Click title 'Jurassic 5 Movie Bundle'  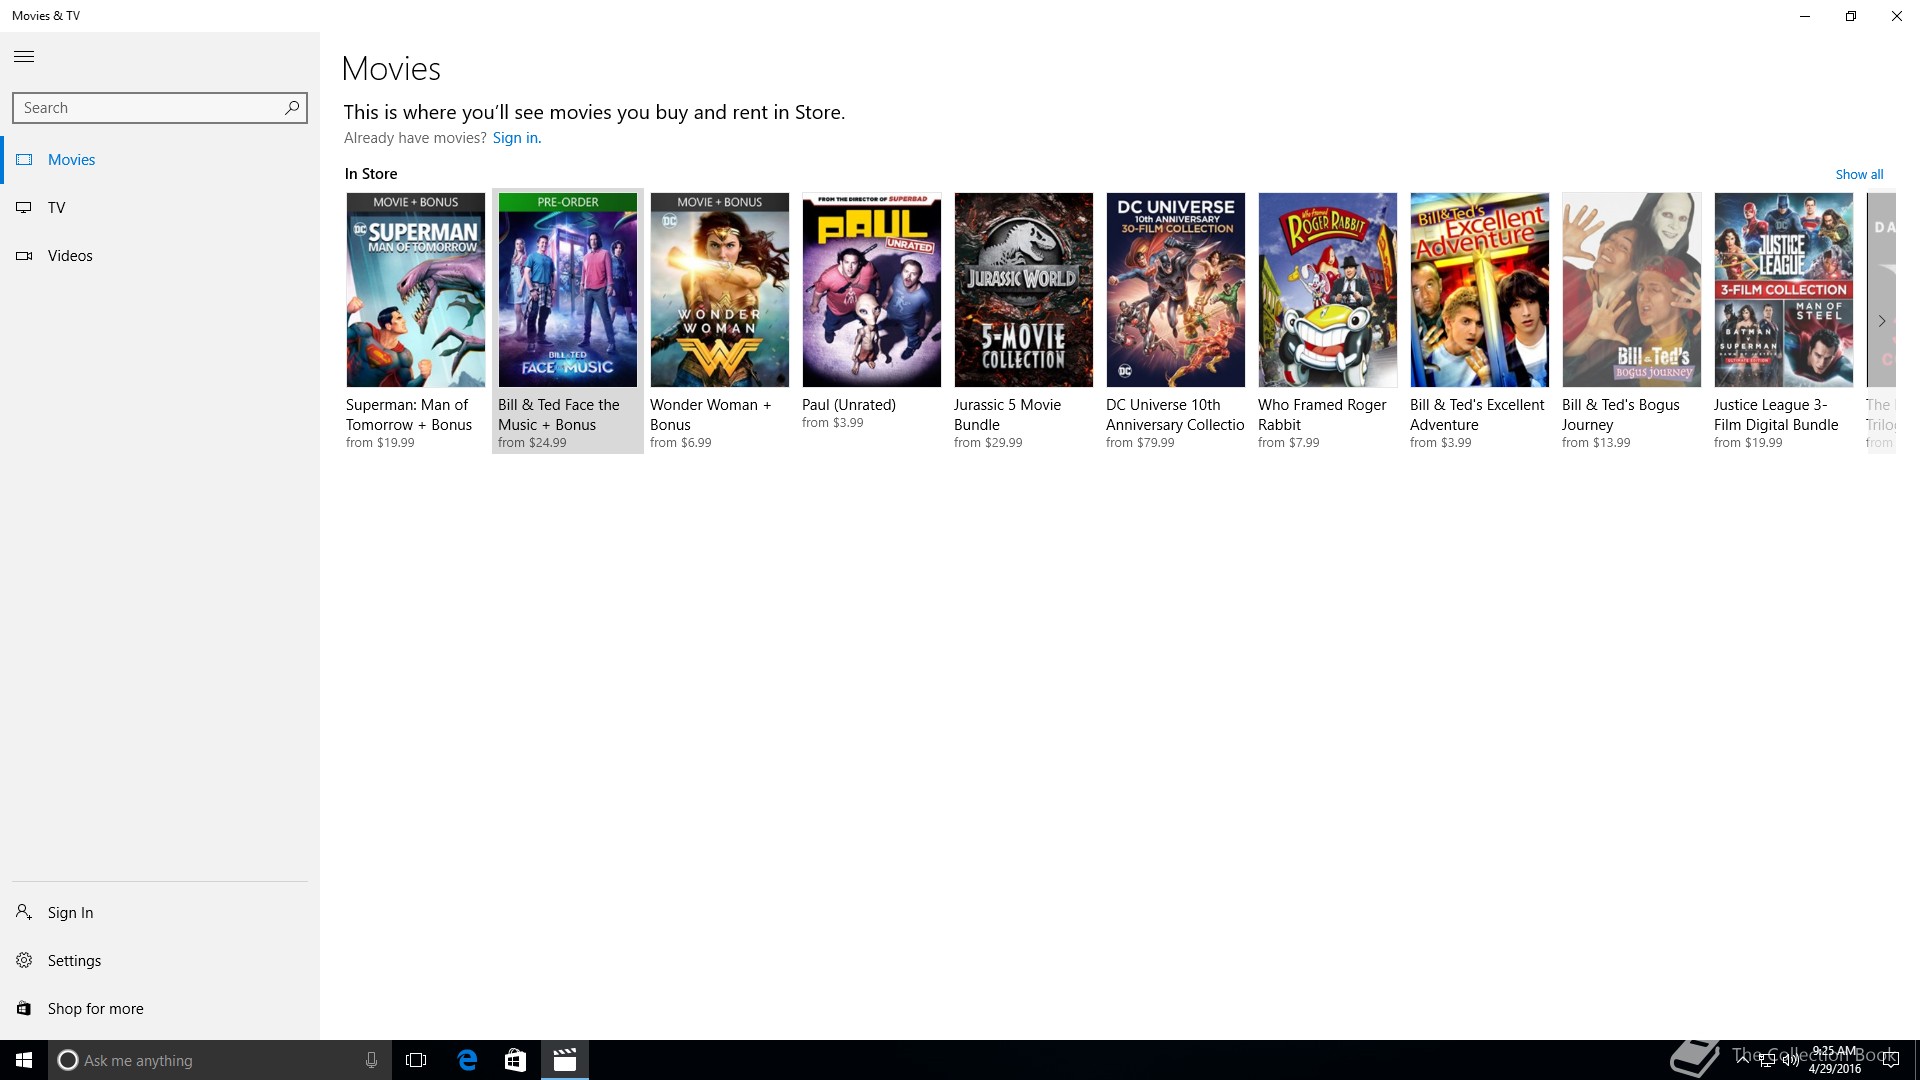[x=1007, y=415]
